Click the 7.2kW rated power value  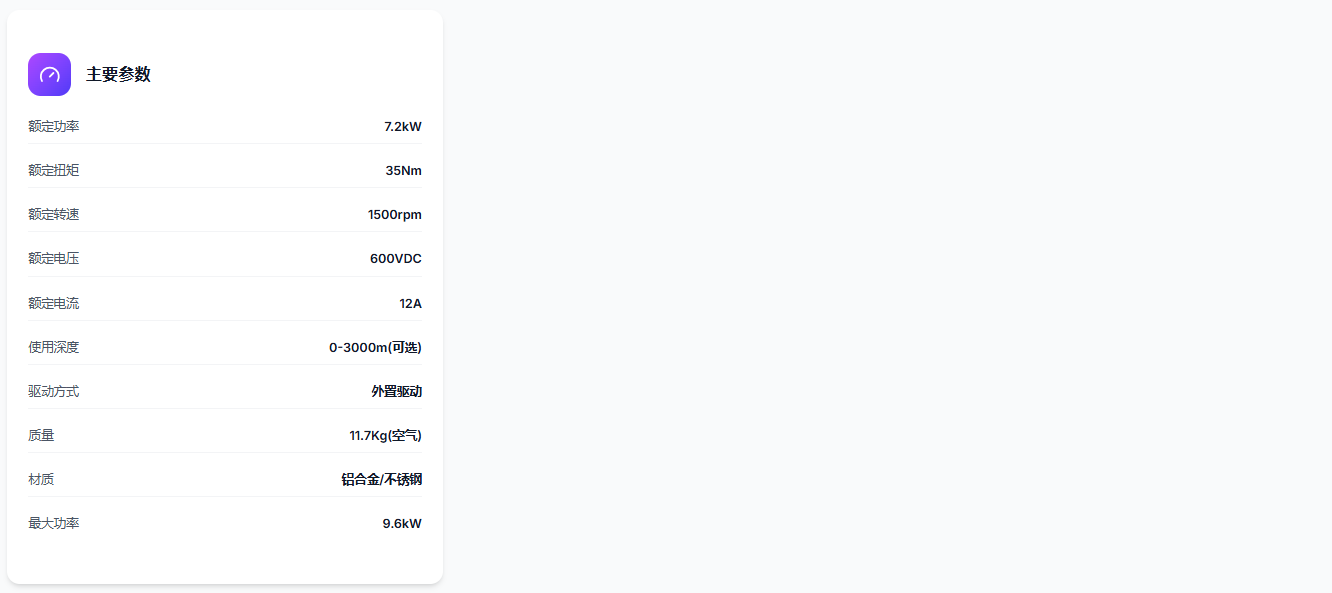(x=402, y=127)
